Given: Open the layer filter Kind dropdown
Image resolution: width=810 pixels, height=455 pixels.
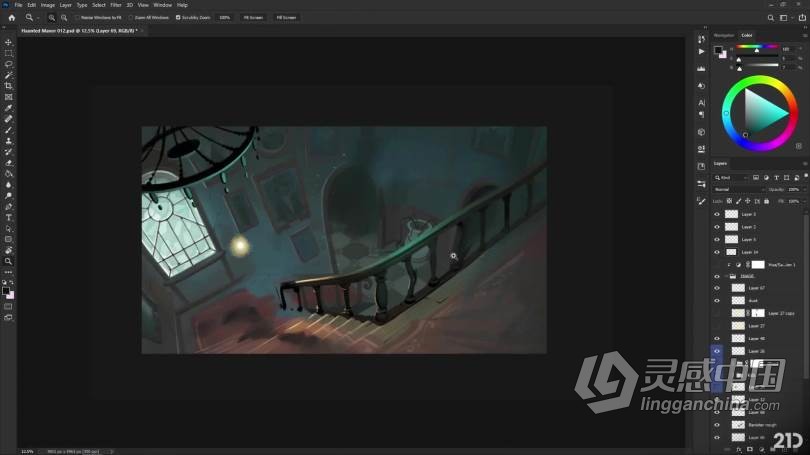Looking at the screenshot, I should coord(731,178).
